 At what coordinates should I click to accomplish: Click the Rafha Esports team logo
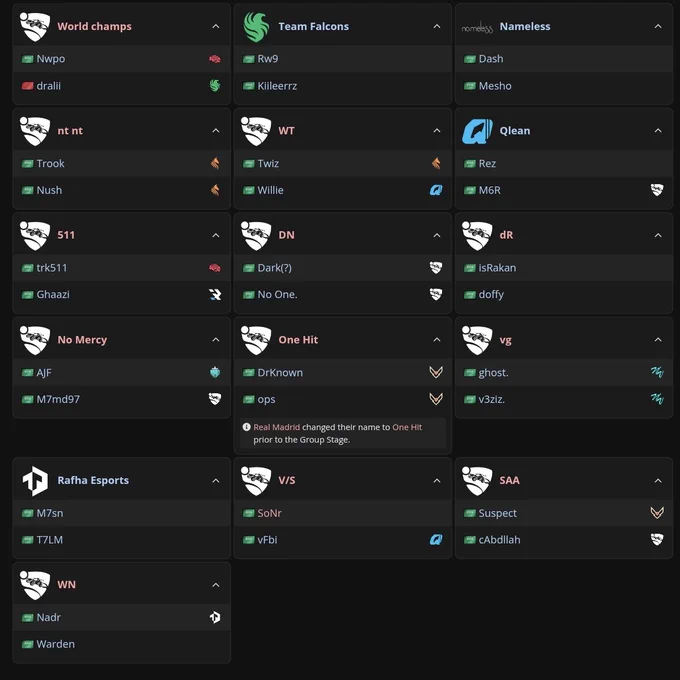click(35, 481)
